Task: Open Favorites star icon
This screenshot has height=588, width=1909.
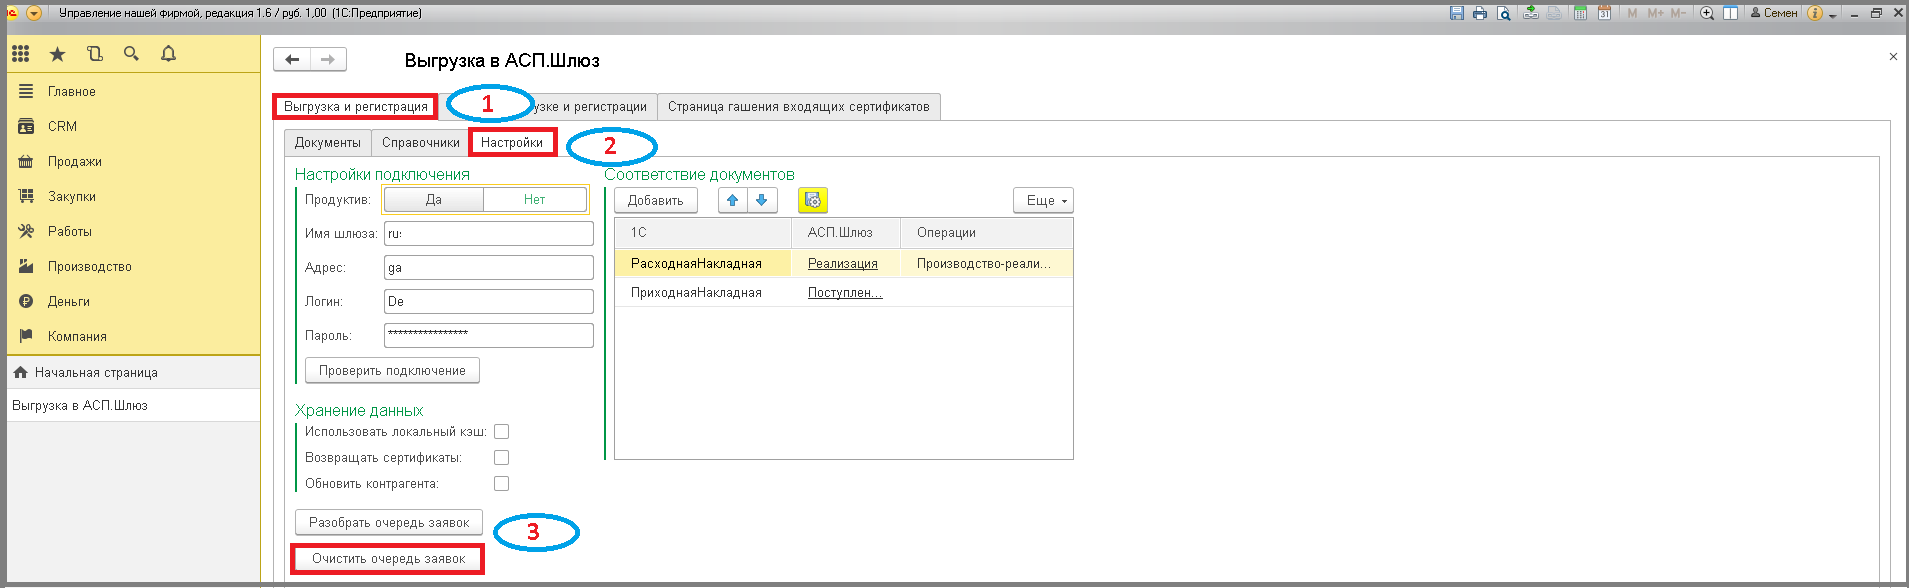Action: [x=57, y=54]
